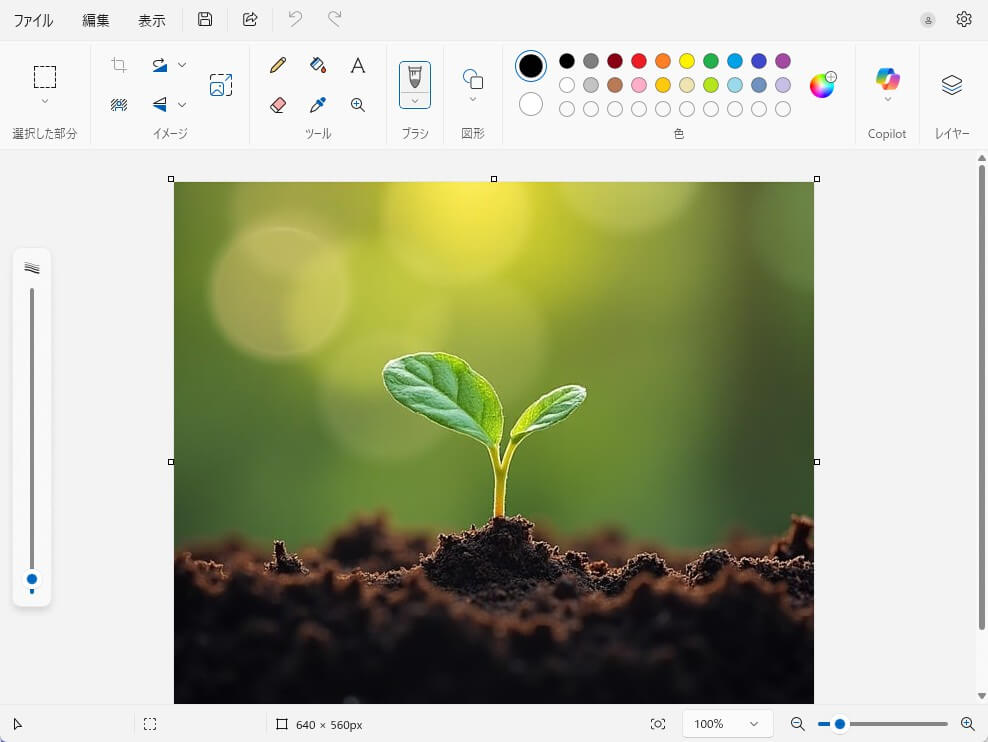The width and height of the screenshot is (988, 742).
Task: Select the text tool
Action: 358,65
